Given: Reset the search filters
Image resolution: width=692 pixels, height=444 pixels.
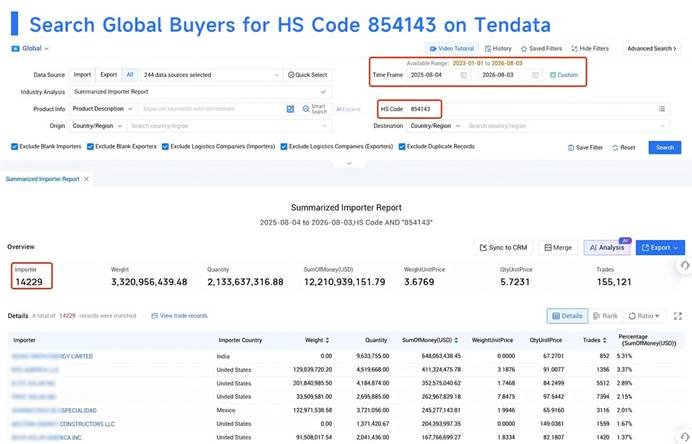Looking at the screenshot, I should [x=624, y=147].
